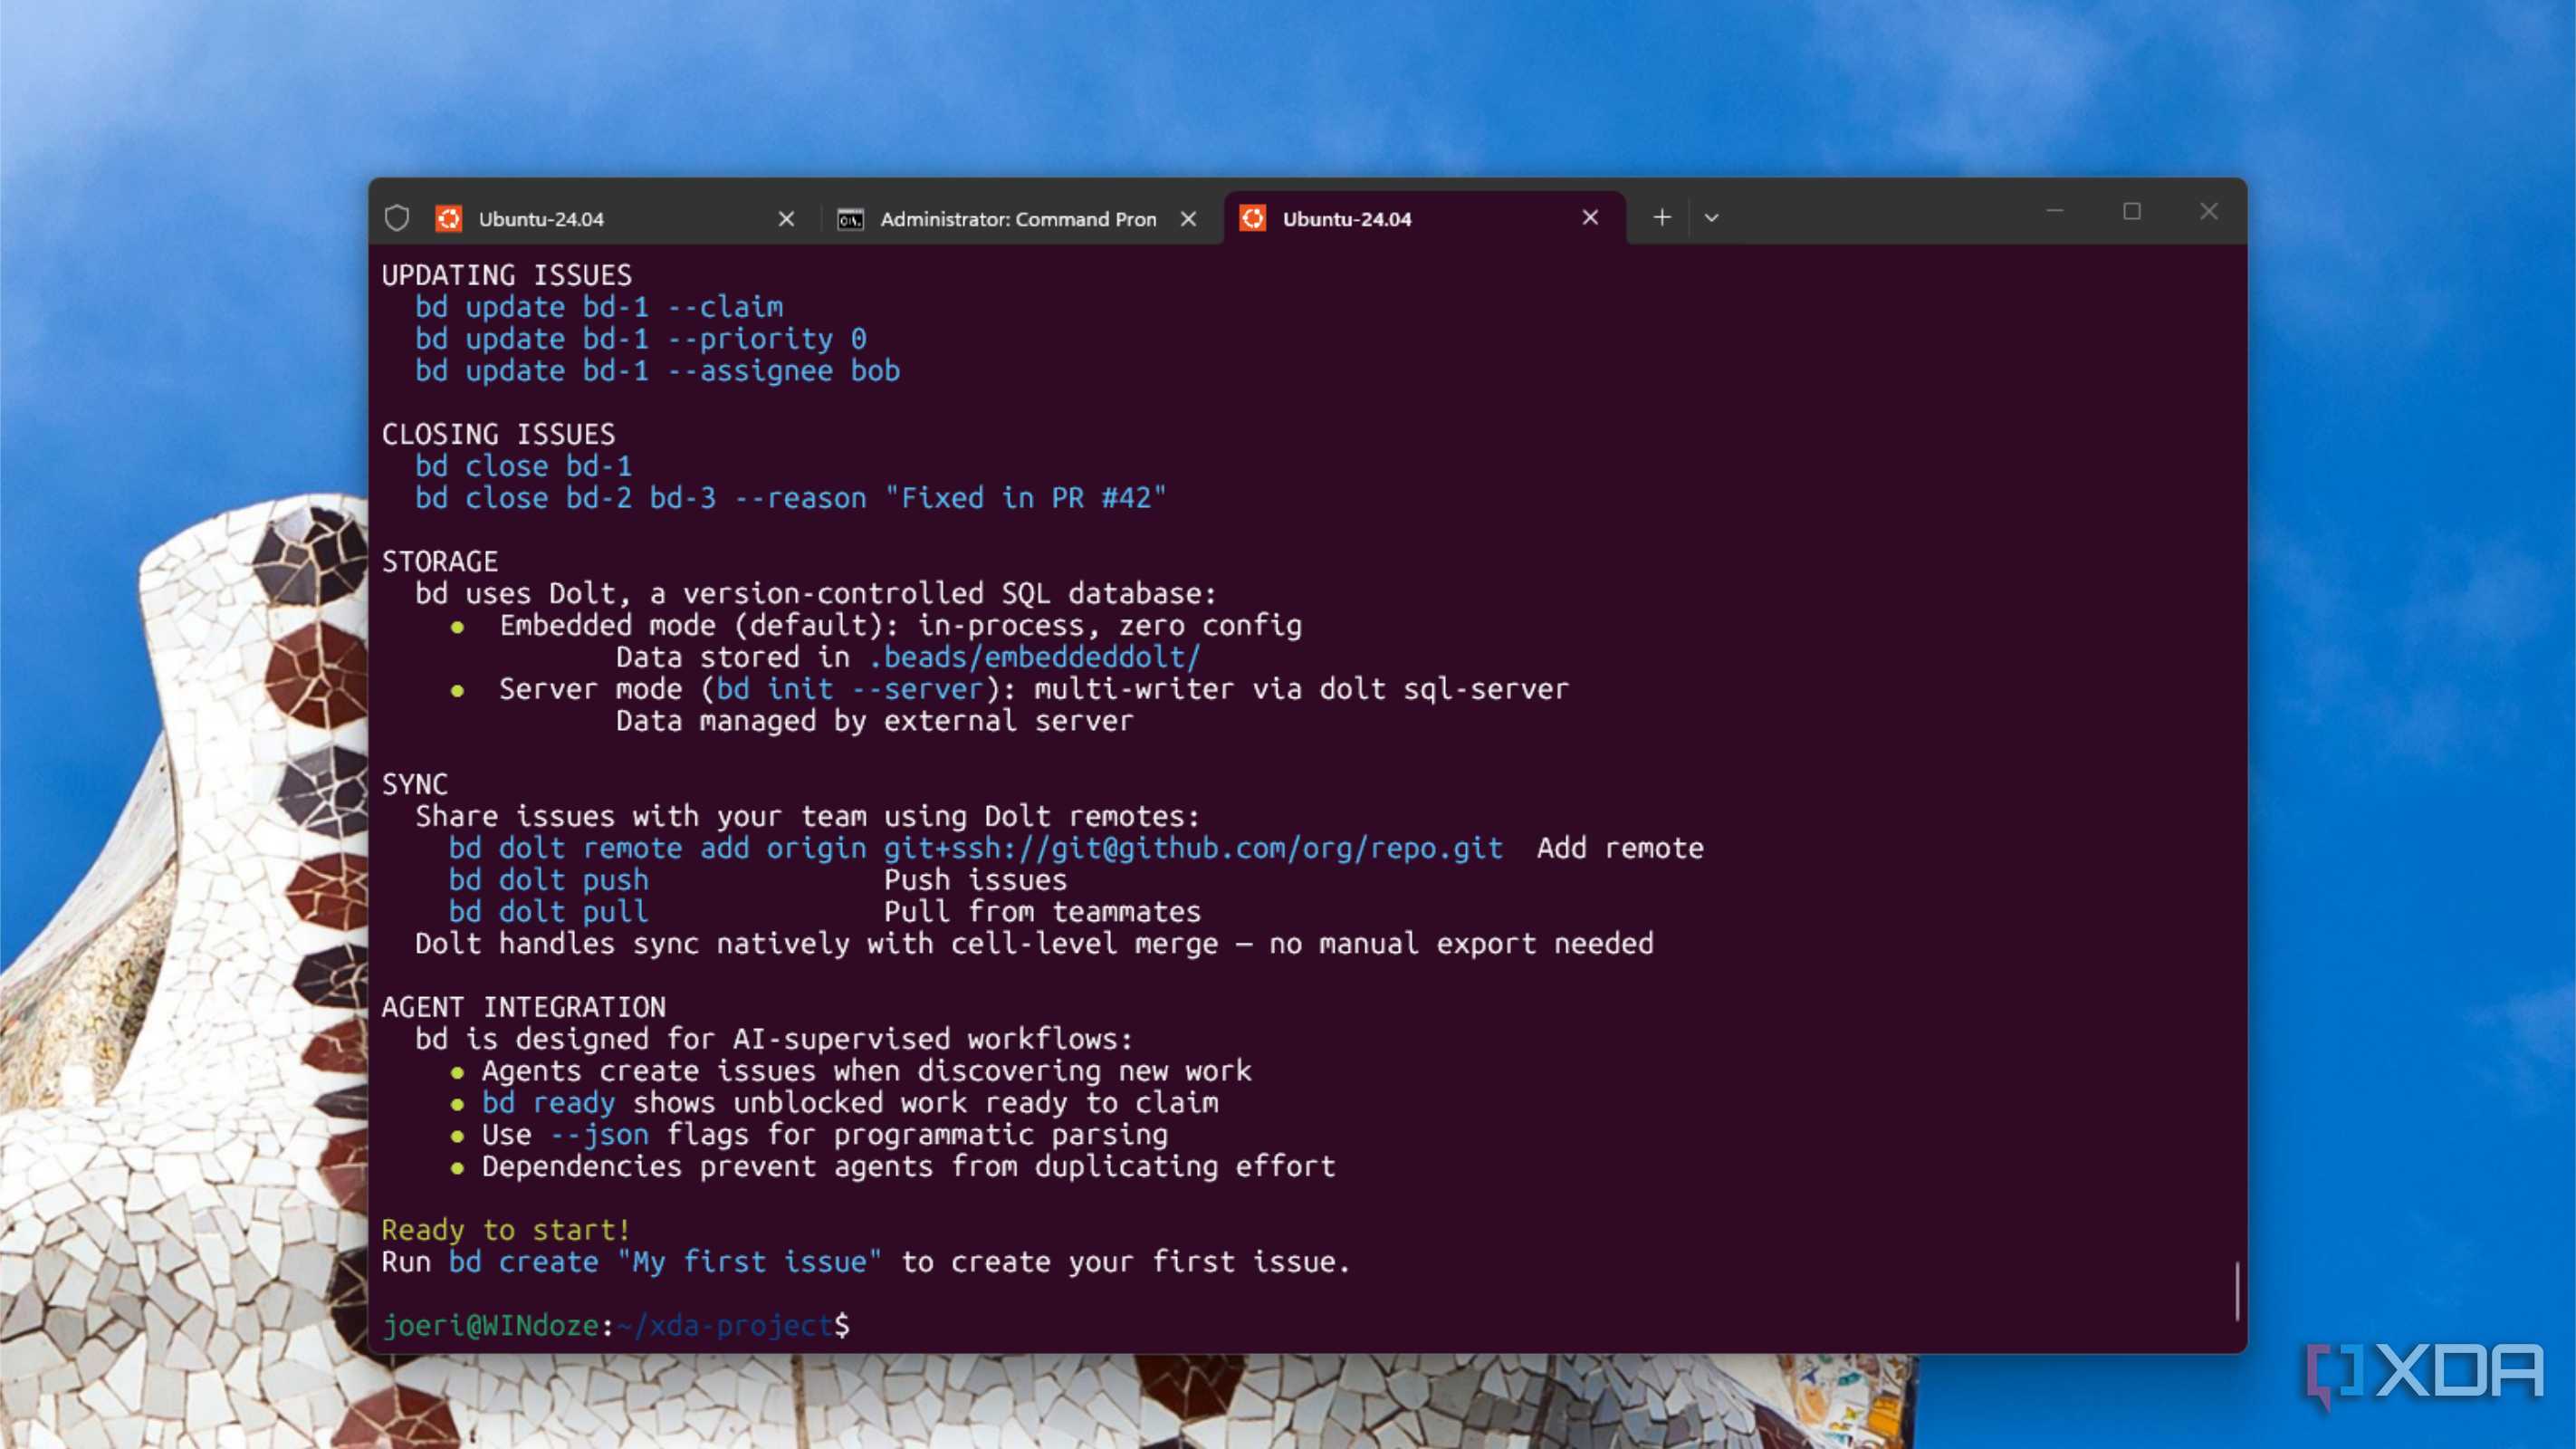Minimize the terminal window
Screen dimensions: 2576x1449
point(2055,211)
